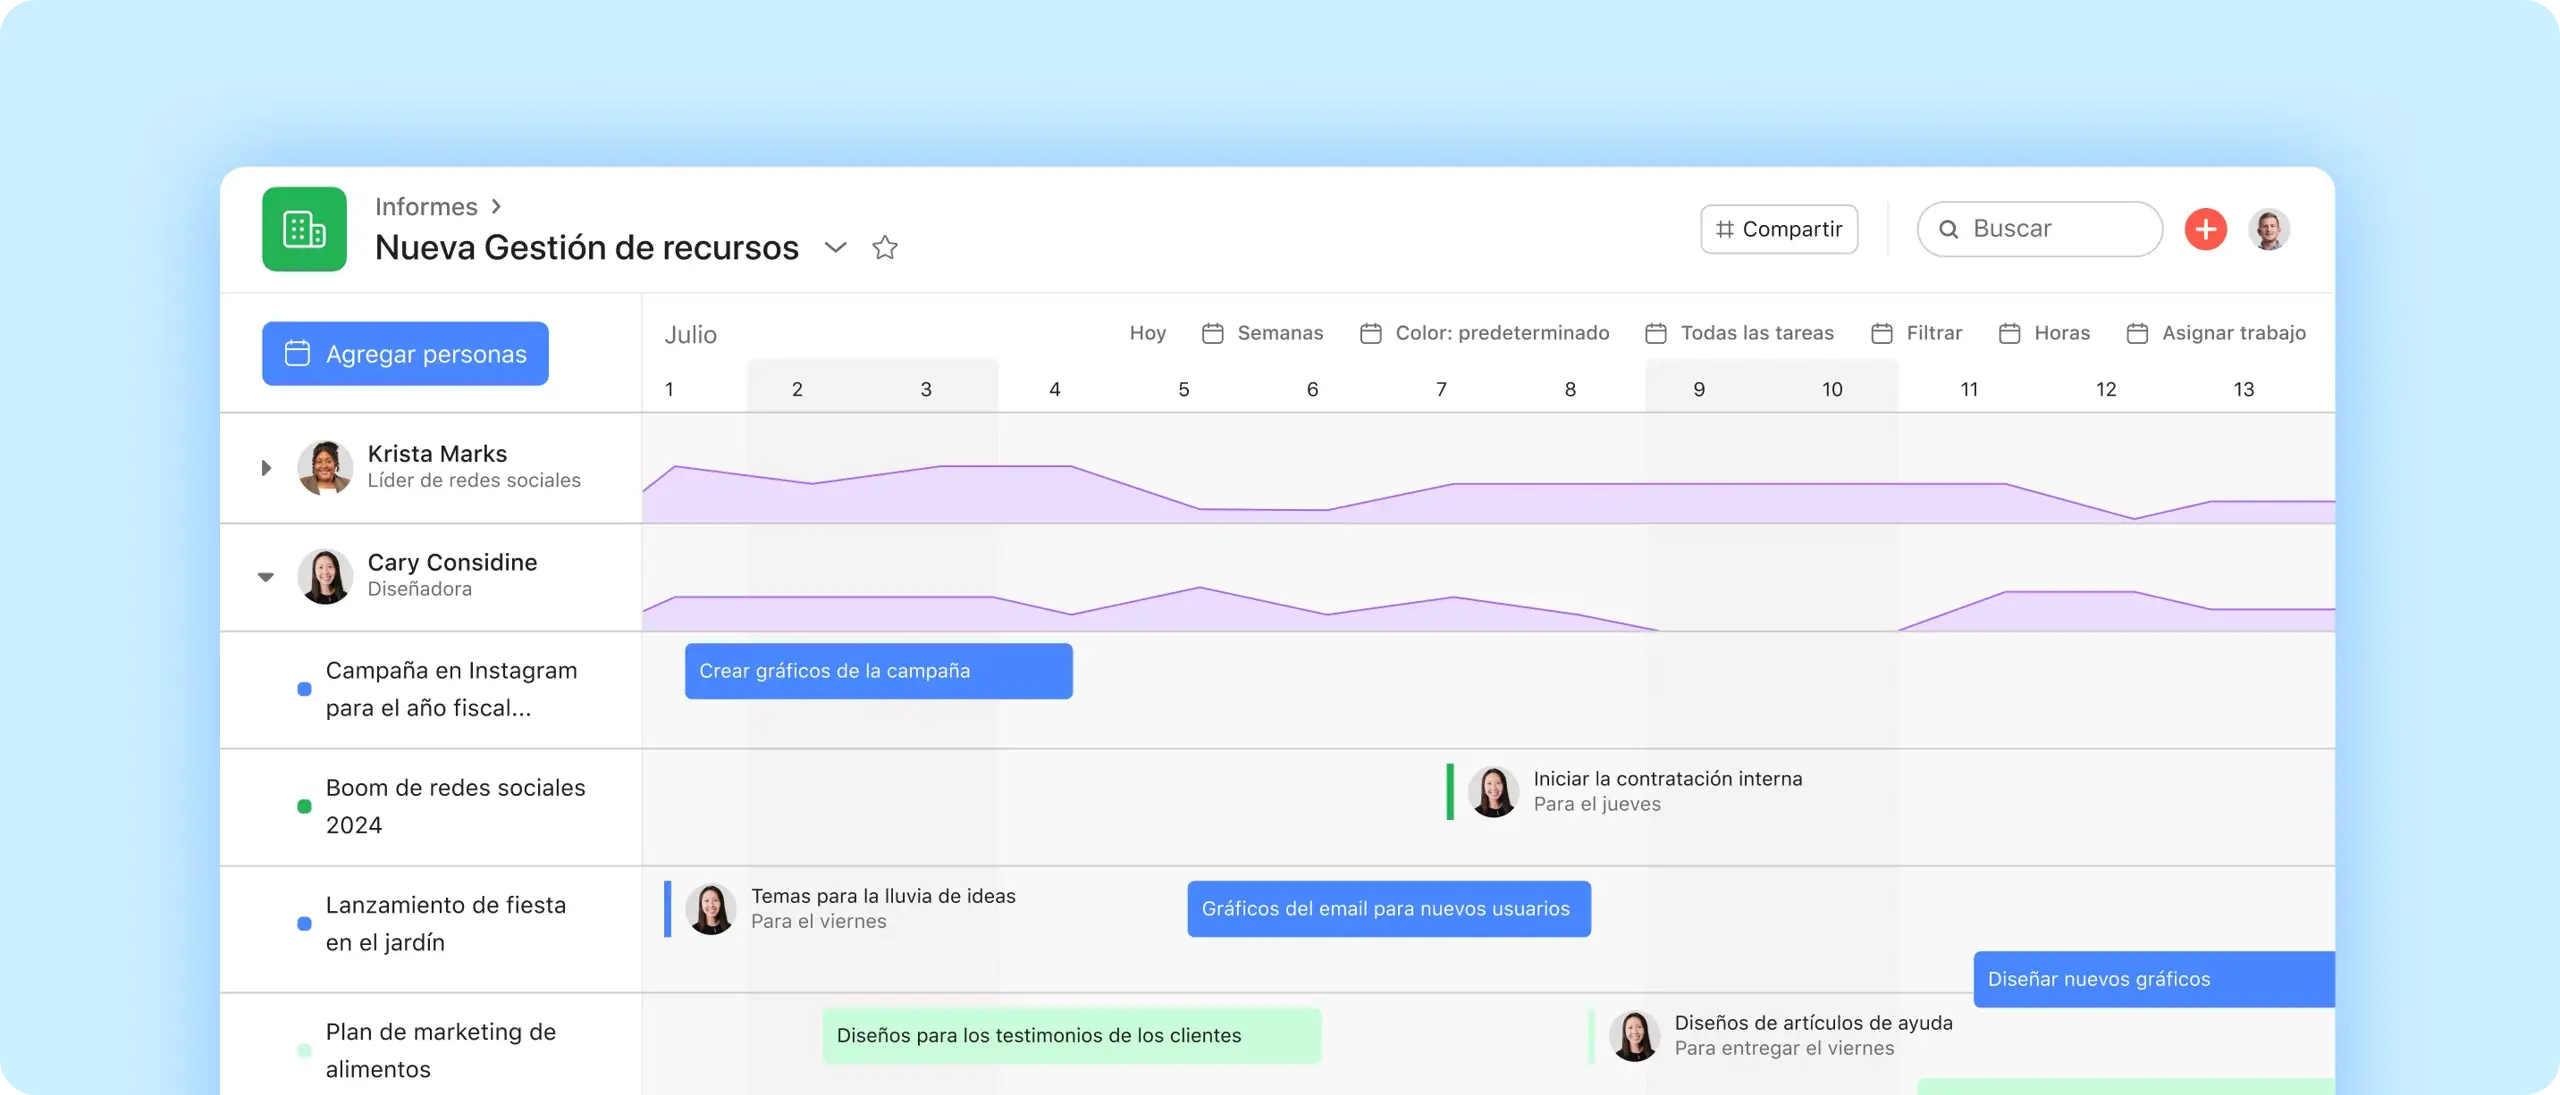Click calendar icon beside Asignar trabajo
Image resolution: width=2560 pixels, height=1095 pixels.
pyautogui.click(x=2138, y=333)
